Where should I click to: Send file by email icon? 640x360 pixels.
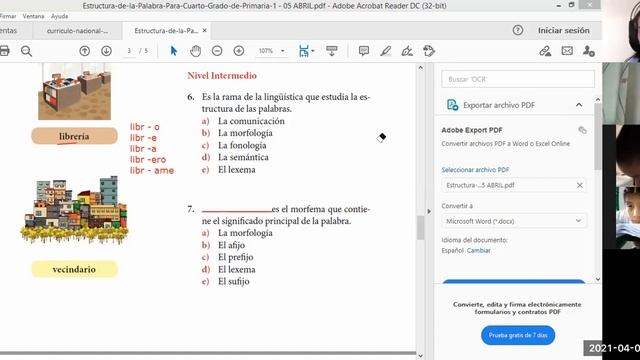pyautogui.click(x=567, y=51)
